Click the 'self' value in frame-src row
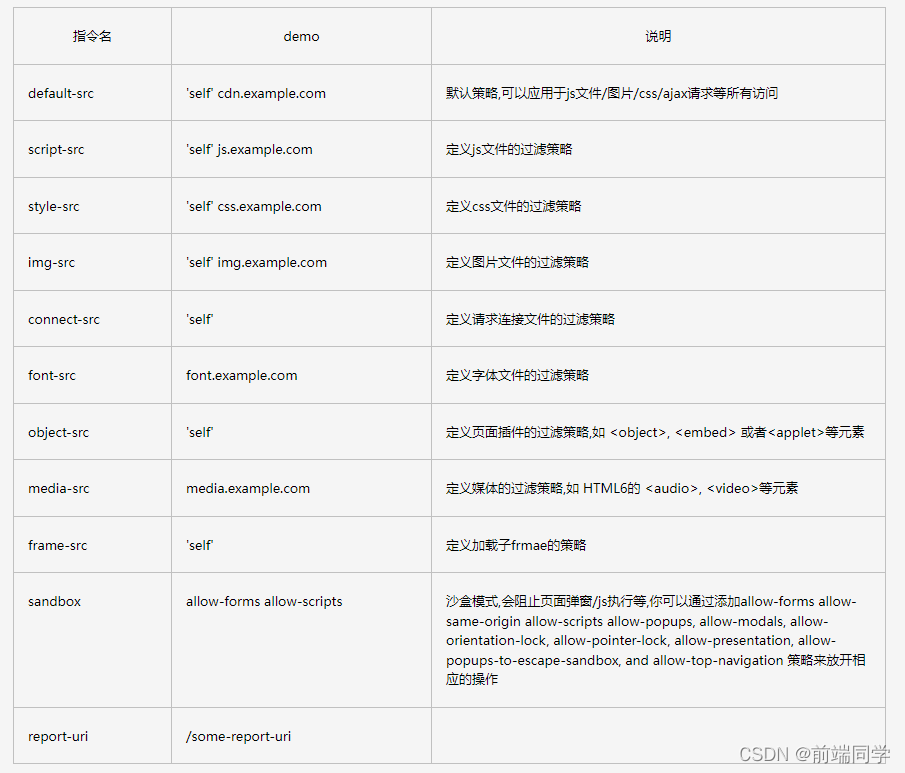Image resolution: width=905 pixels, height=773 pixels. click(200, 546)
